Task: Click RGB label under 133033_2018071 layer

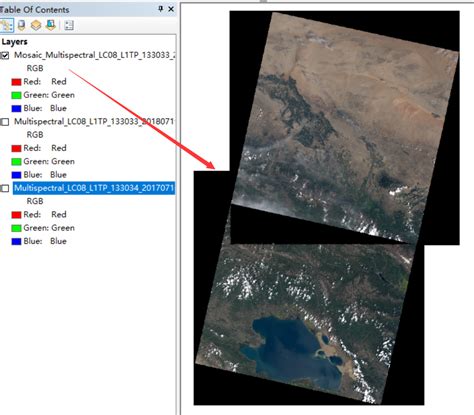Action: 35,135
